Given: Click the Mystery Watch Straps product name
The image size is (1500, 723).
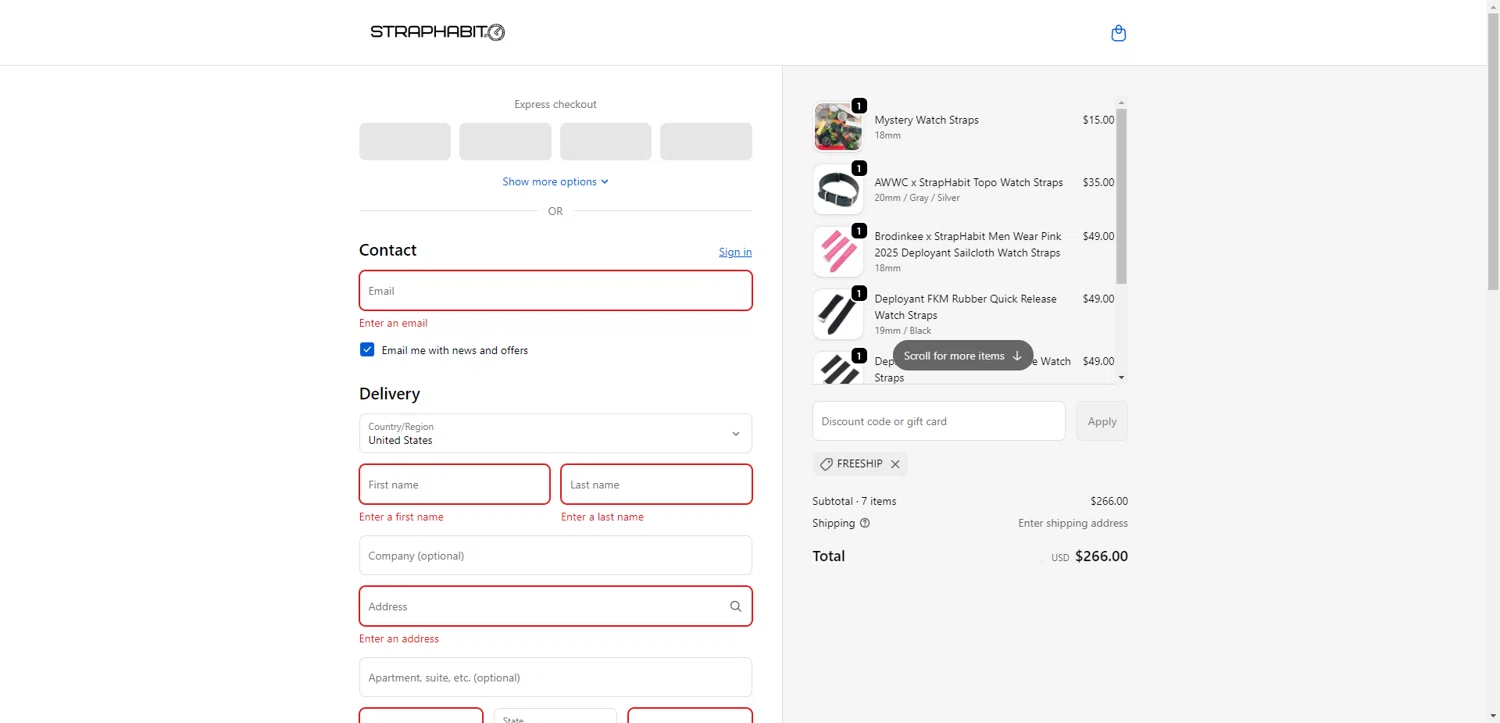Looking at the screenshot, I should coord(926,120).
